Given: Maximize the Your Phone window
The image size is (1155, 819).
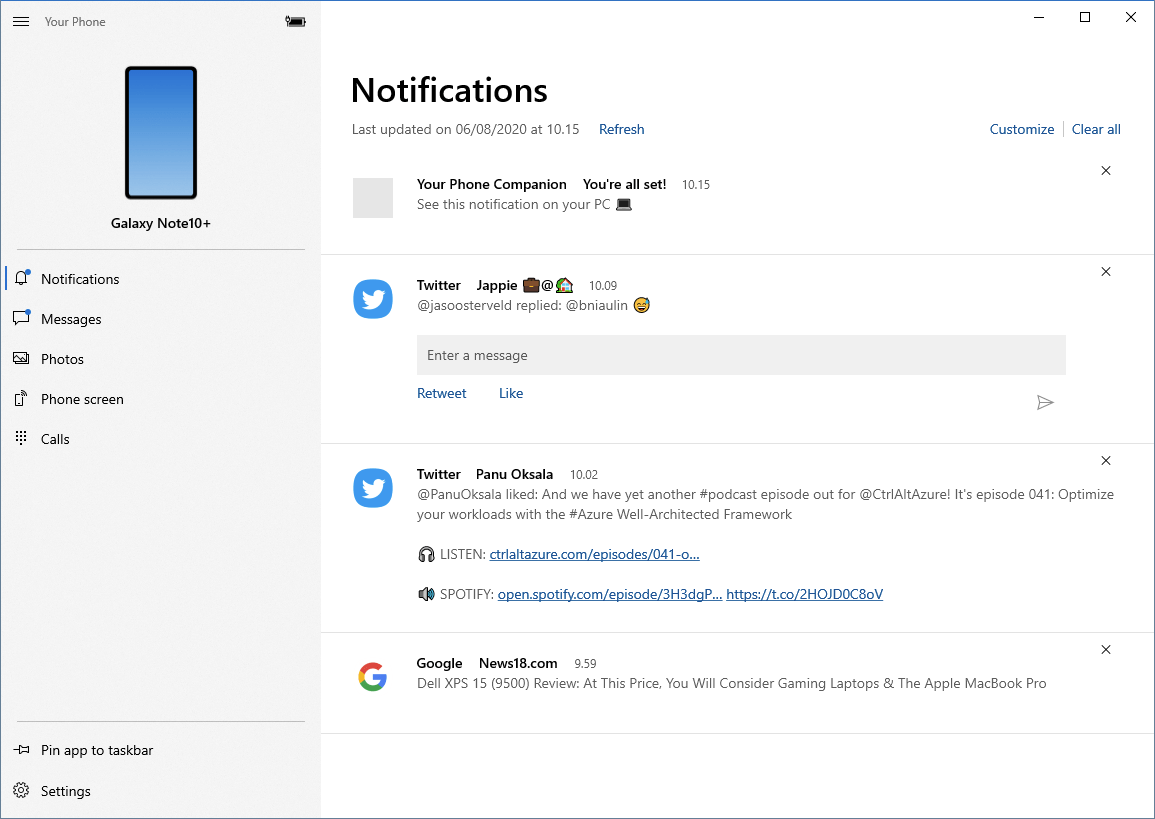Looking at the screenshot, I should 1085,17.
